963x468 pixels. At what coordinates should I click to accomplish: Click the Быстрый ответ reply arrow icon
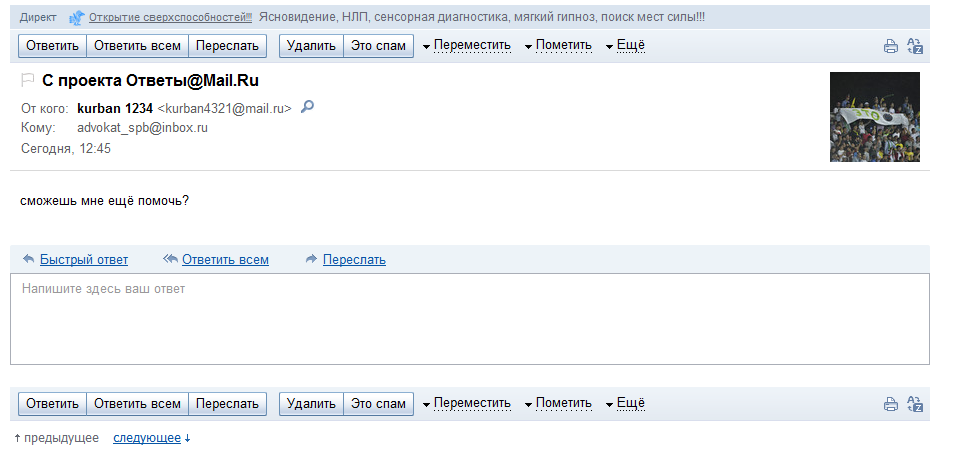click(x=28, y=259)
